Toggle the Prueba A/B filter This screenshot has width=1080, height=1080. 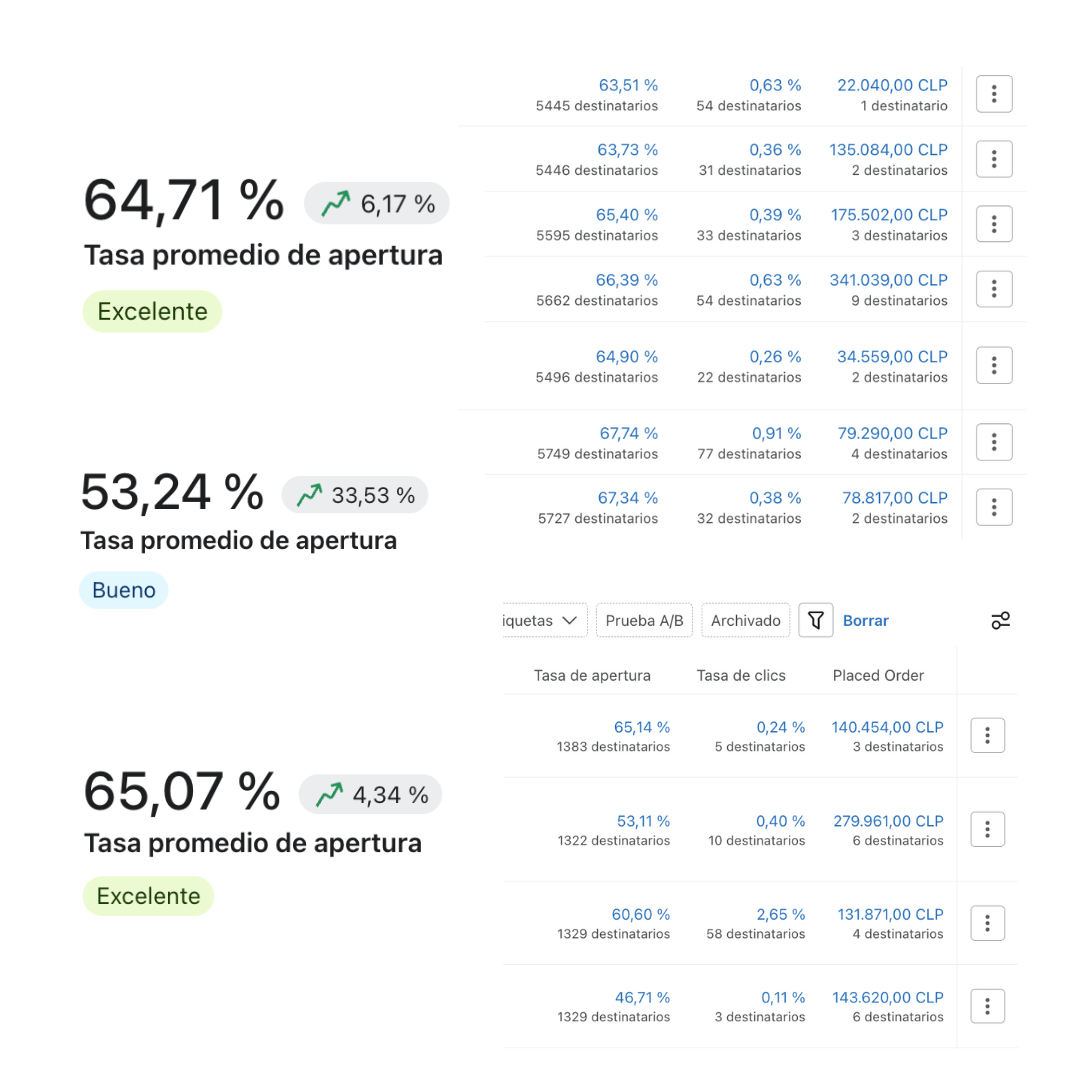point(645,620)
